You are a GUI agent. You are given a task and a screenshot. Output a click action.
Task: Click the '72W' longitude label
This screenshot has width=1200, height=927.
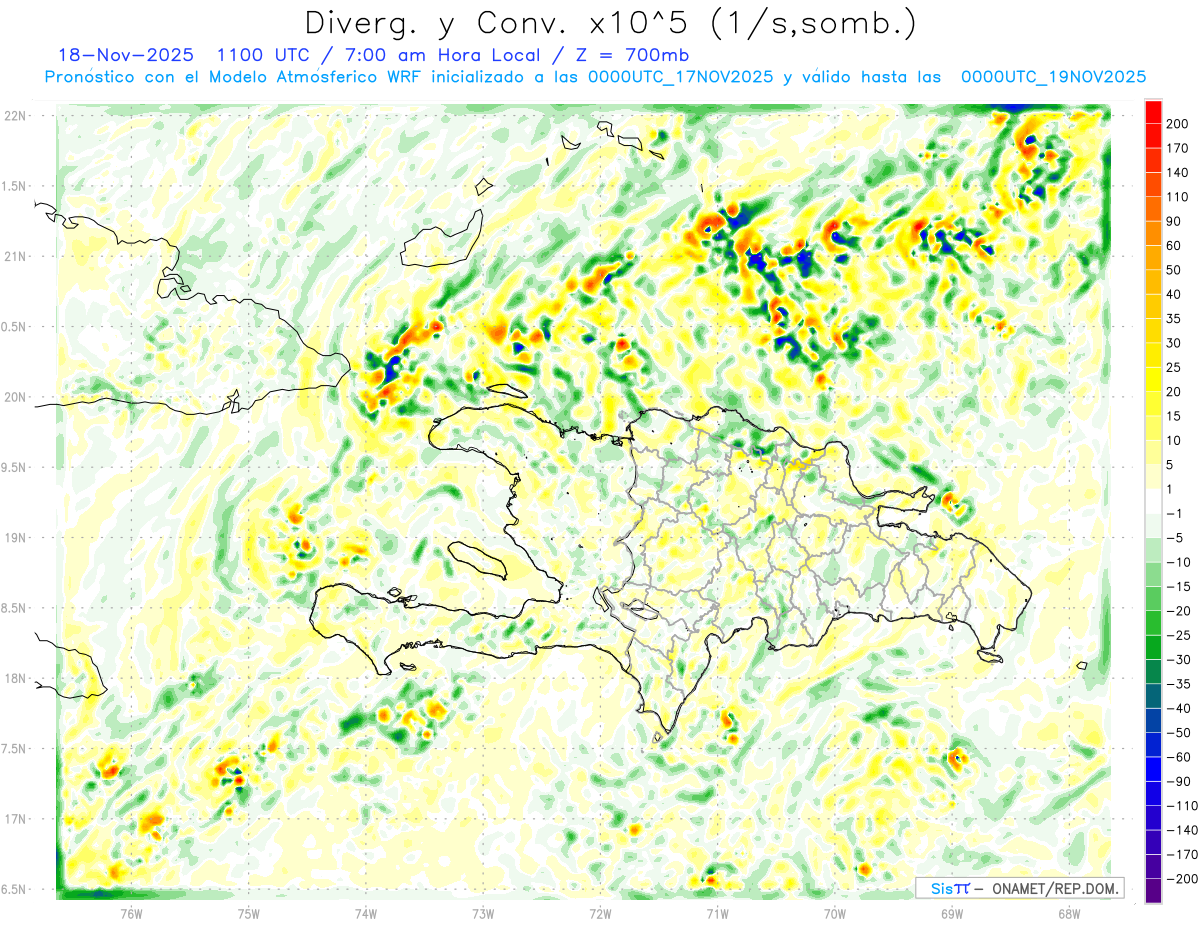coord(600,912)
